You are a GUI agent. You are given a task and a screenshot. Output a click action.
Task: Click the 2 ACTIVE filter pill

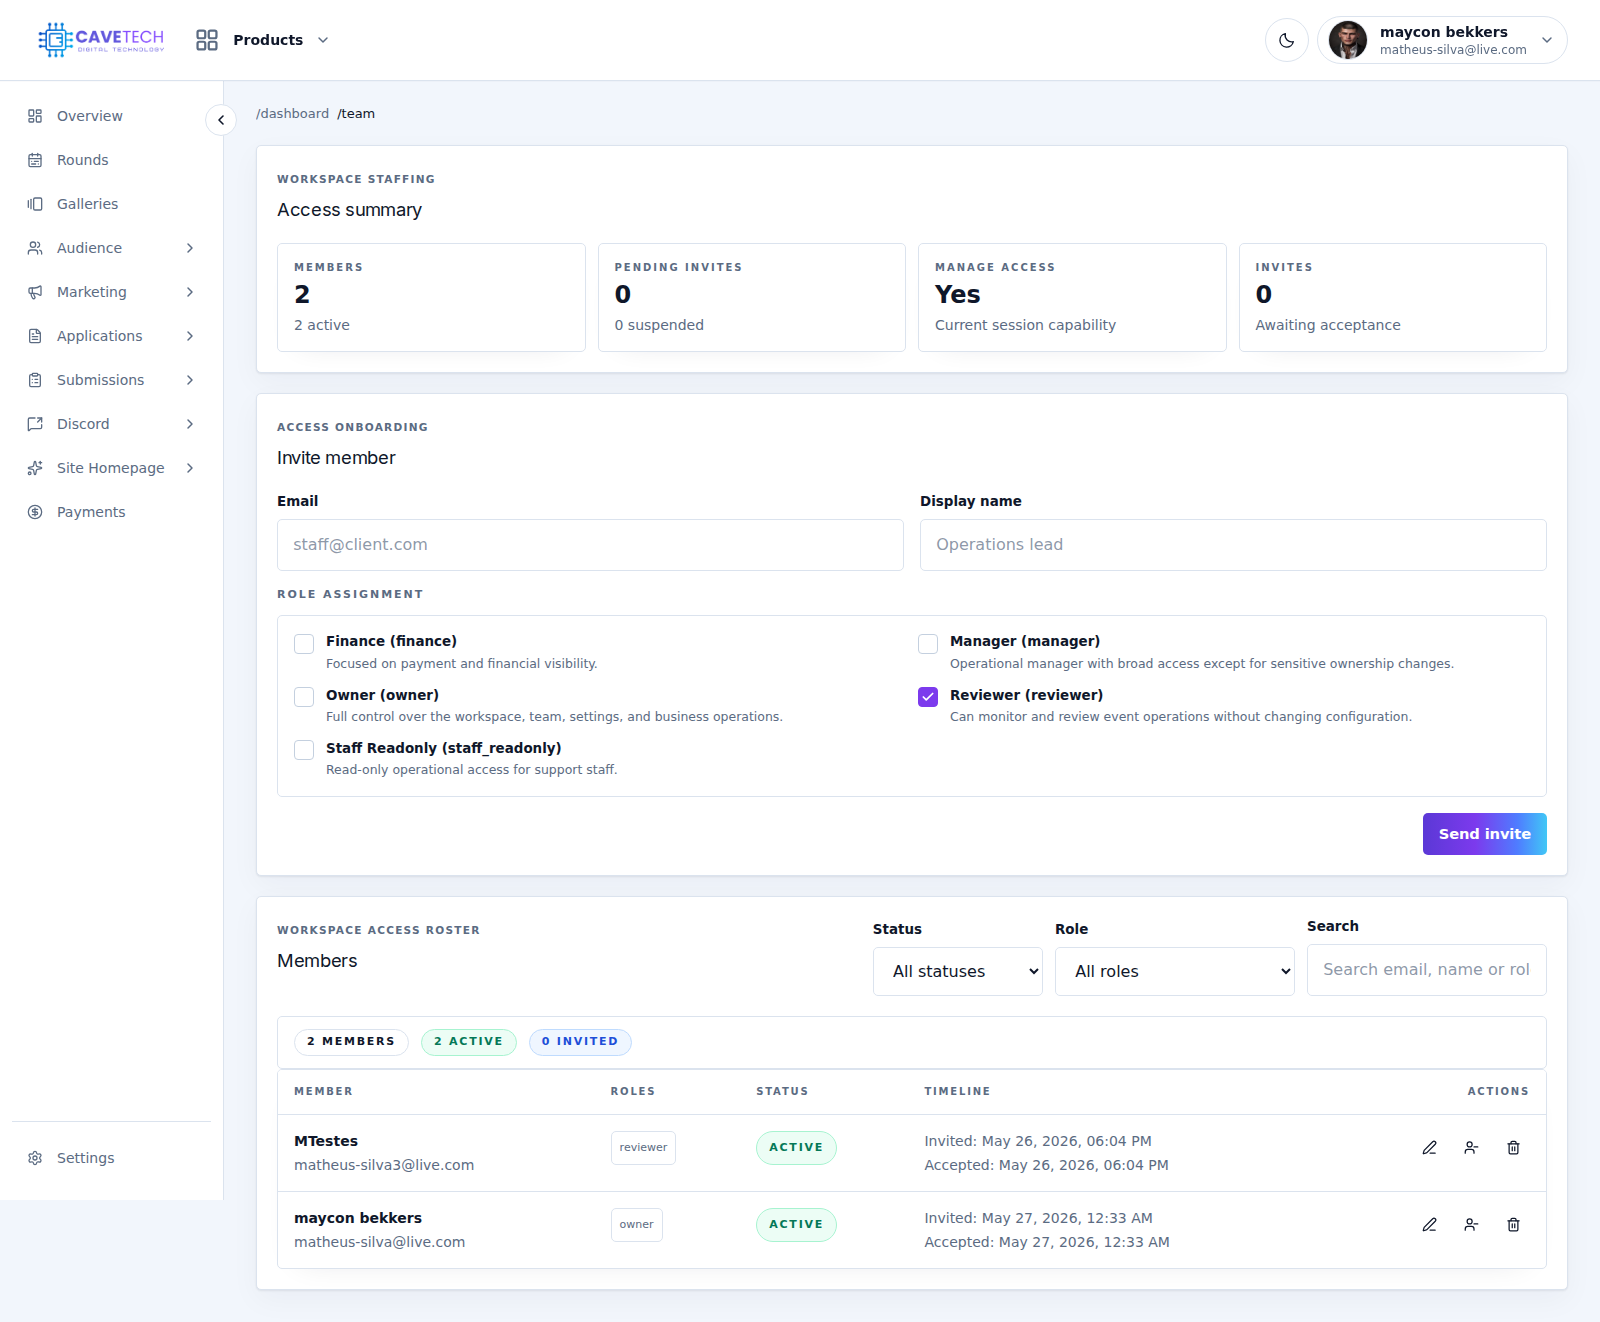coord(469,1042)
